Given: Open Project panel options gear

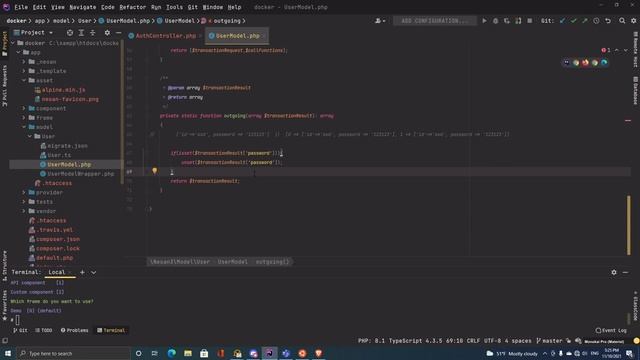Looking at the screenshot, I should pyautogui.click(x=107, y=33).
